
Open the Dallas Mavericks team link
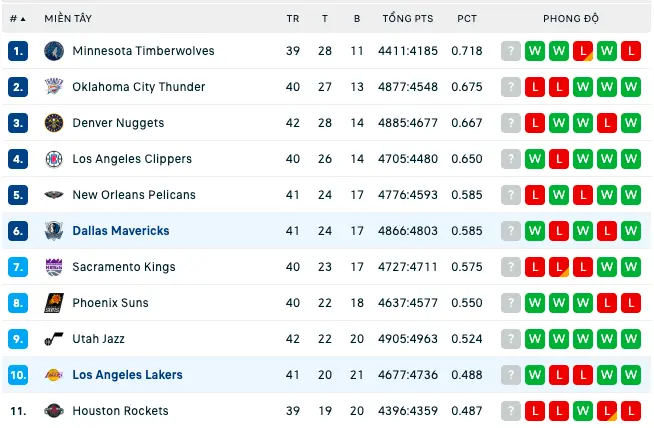(121, 231)
